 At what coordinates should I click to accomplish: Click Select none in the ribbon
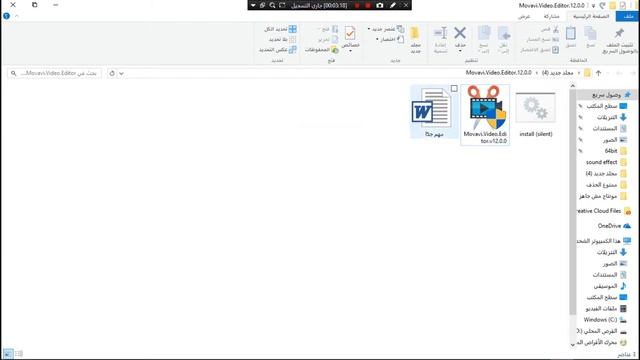click(x=282, y=39)
